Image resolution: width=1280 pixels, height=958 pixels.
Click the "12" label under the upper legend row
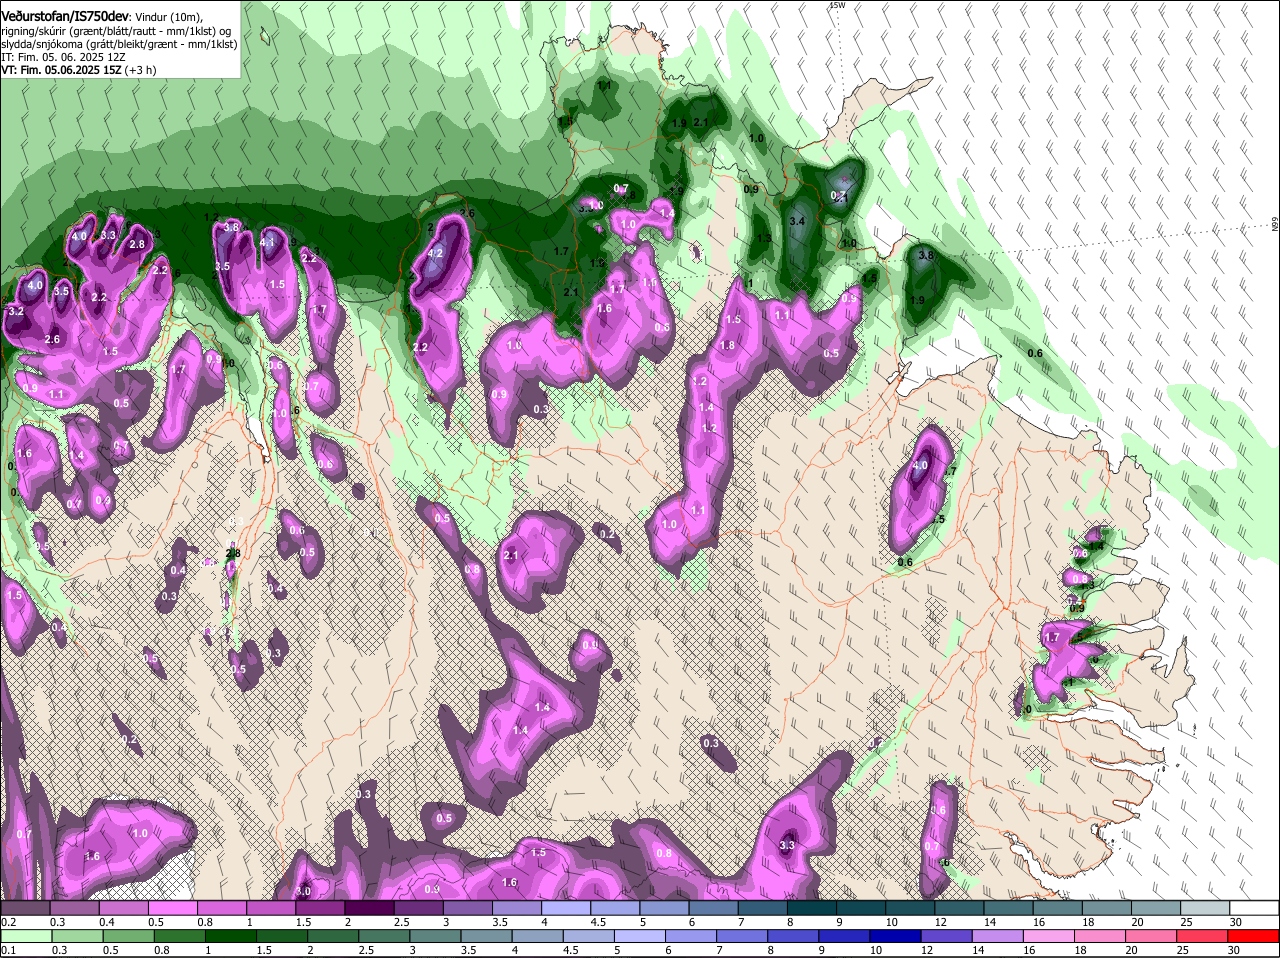[941, 922]
